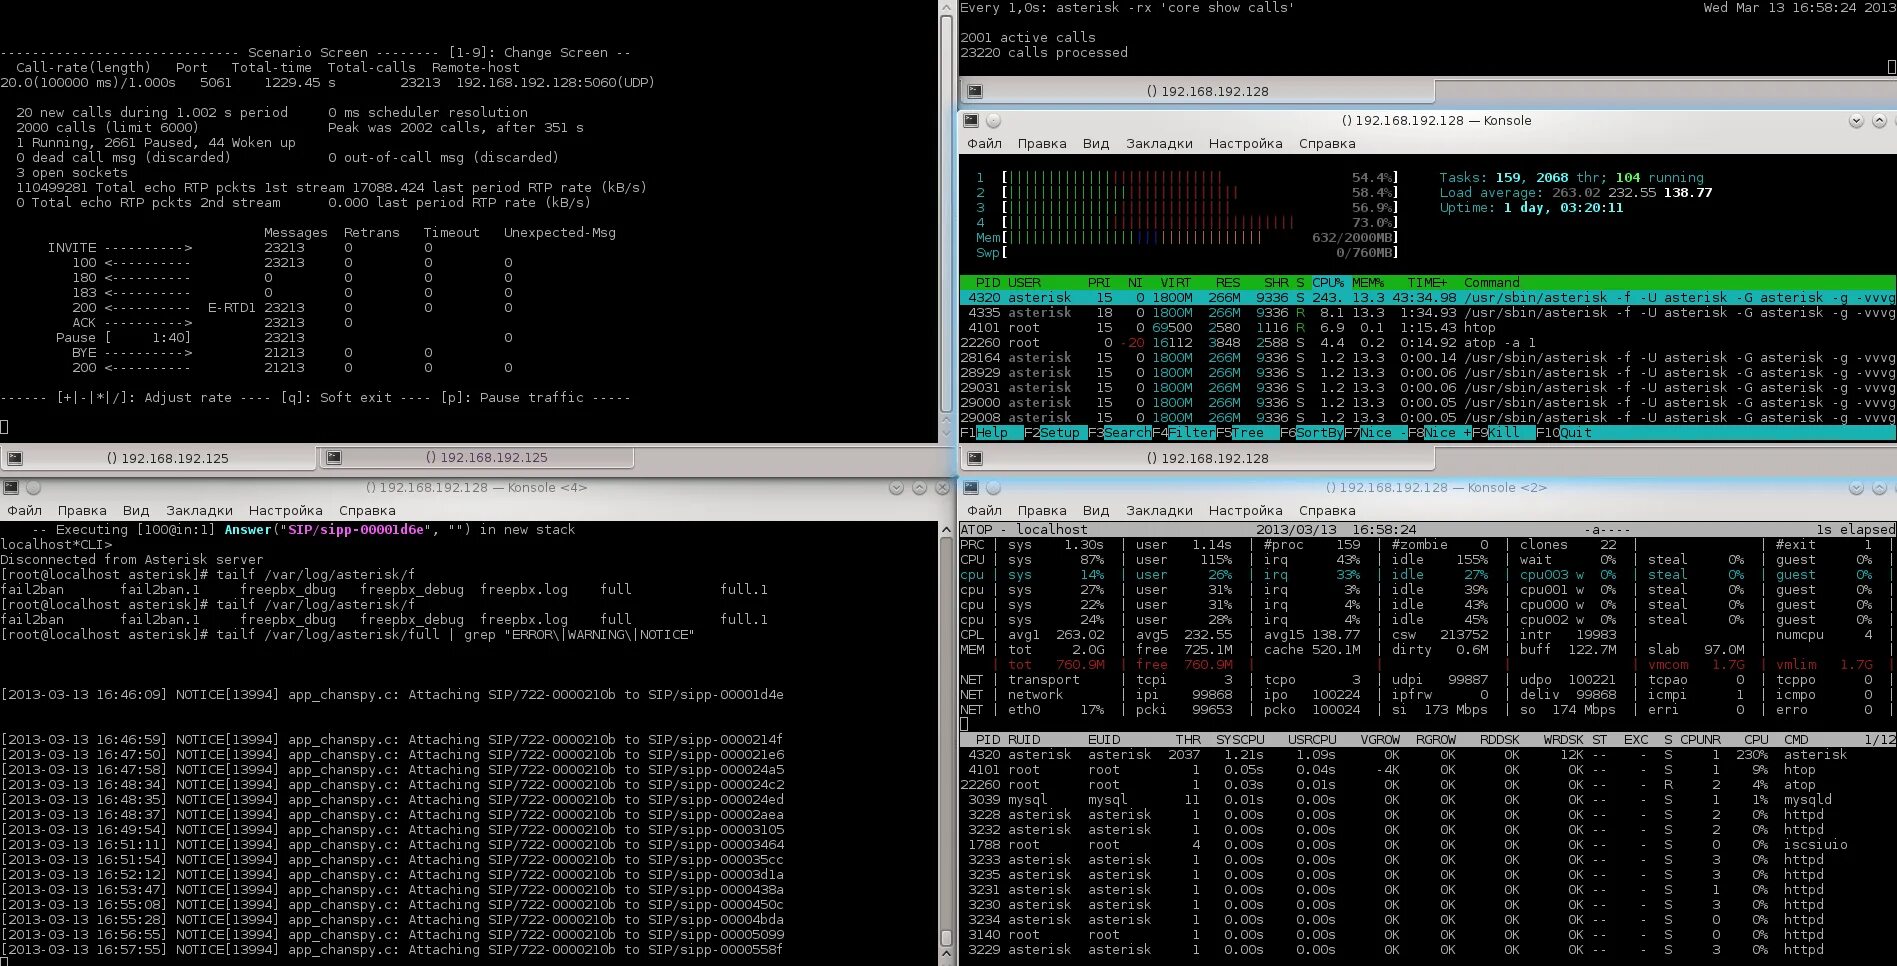This screenshot has height=966, width=1897.
Task: Click the Command column header in htop
Action: tap(1492, 283)
